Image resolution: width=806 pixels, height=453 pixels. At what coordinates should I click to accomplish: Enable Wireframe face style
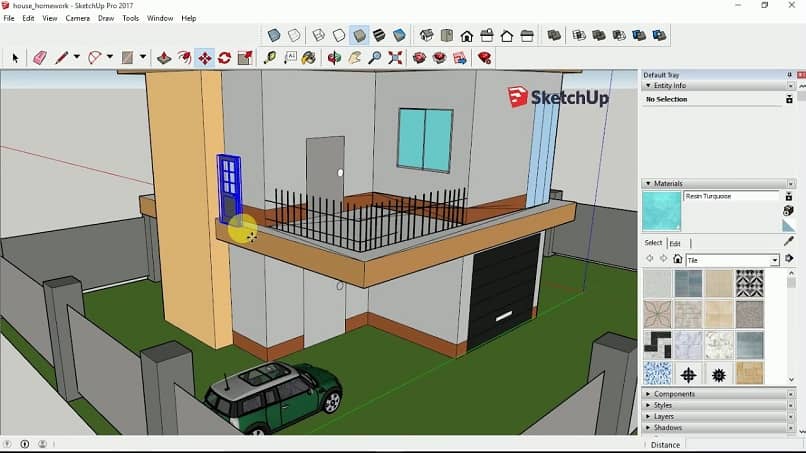point(319,35)
